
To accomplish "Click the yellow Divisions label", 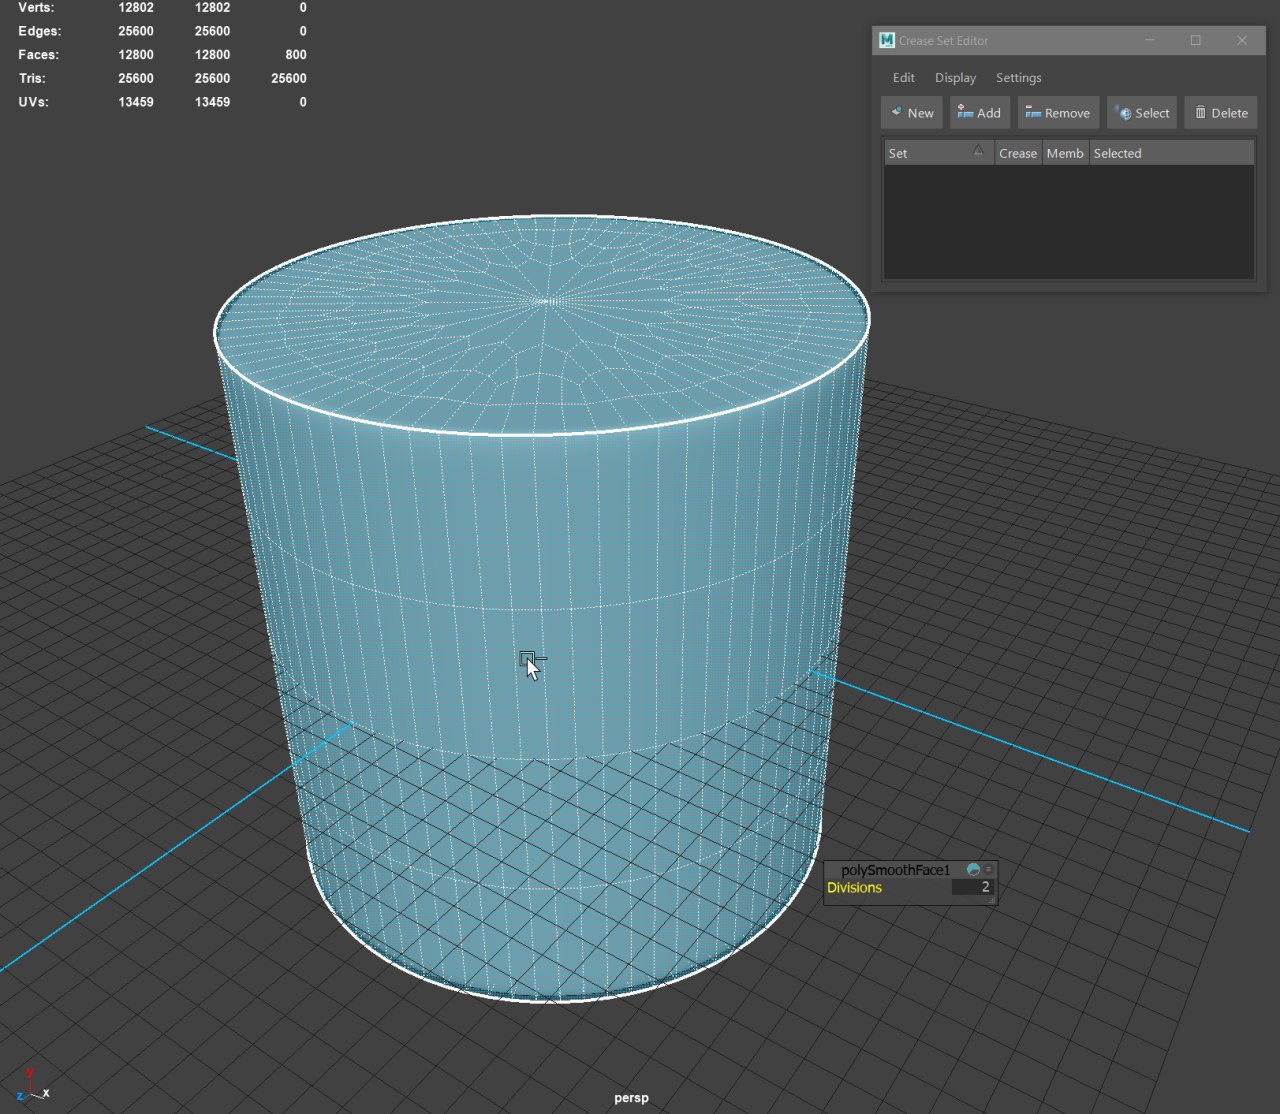I will 854,887.
